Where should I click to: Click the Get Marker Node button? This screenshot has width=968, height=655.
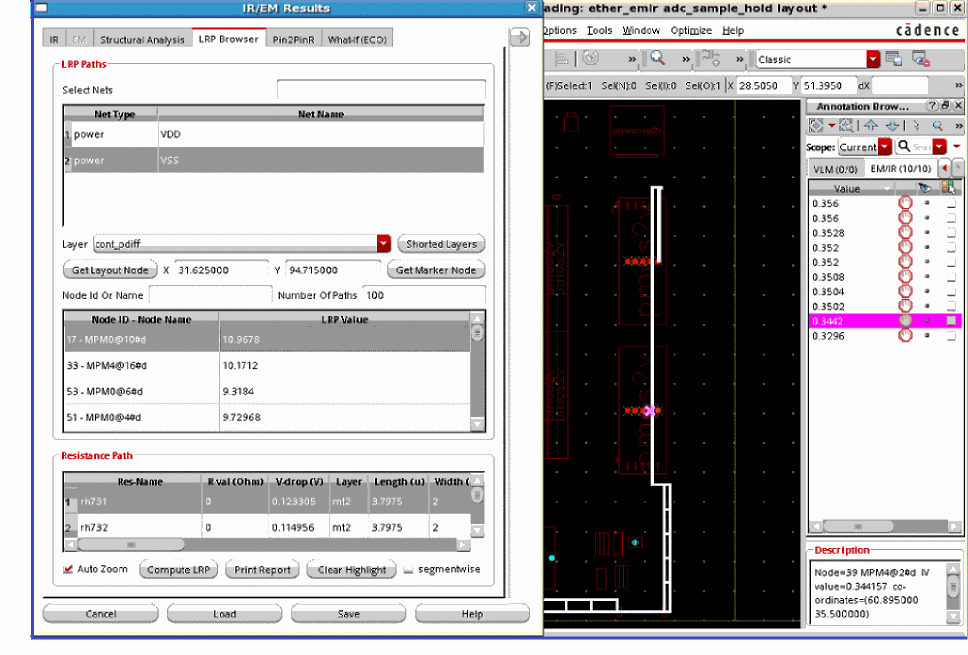(435, 270)
